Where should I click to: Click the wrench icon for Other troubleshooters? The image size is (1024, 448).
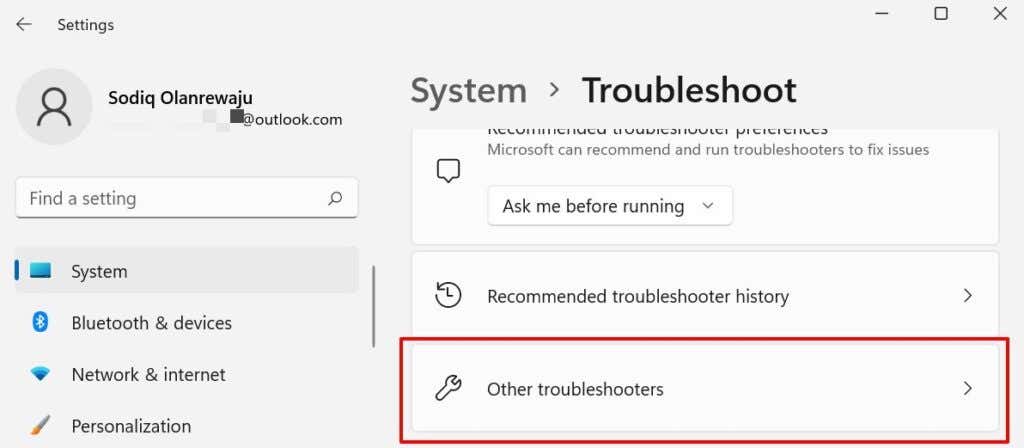coord(448,388)
